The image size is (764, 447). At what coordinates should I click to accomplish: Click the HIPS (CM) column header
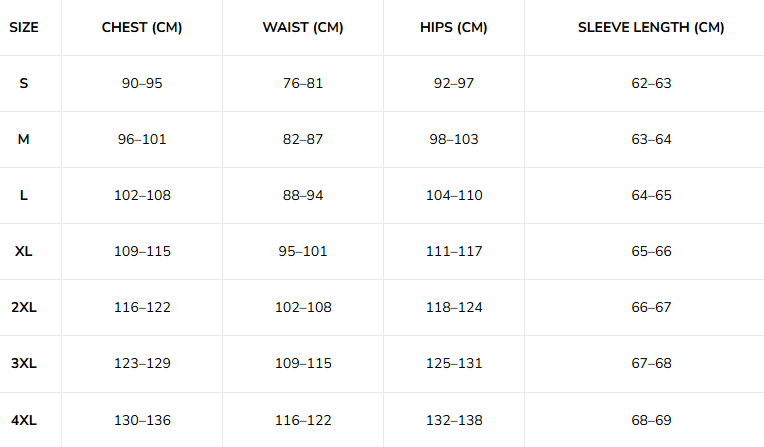tap(454, 27)
